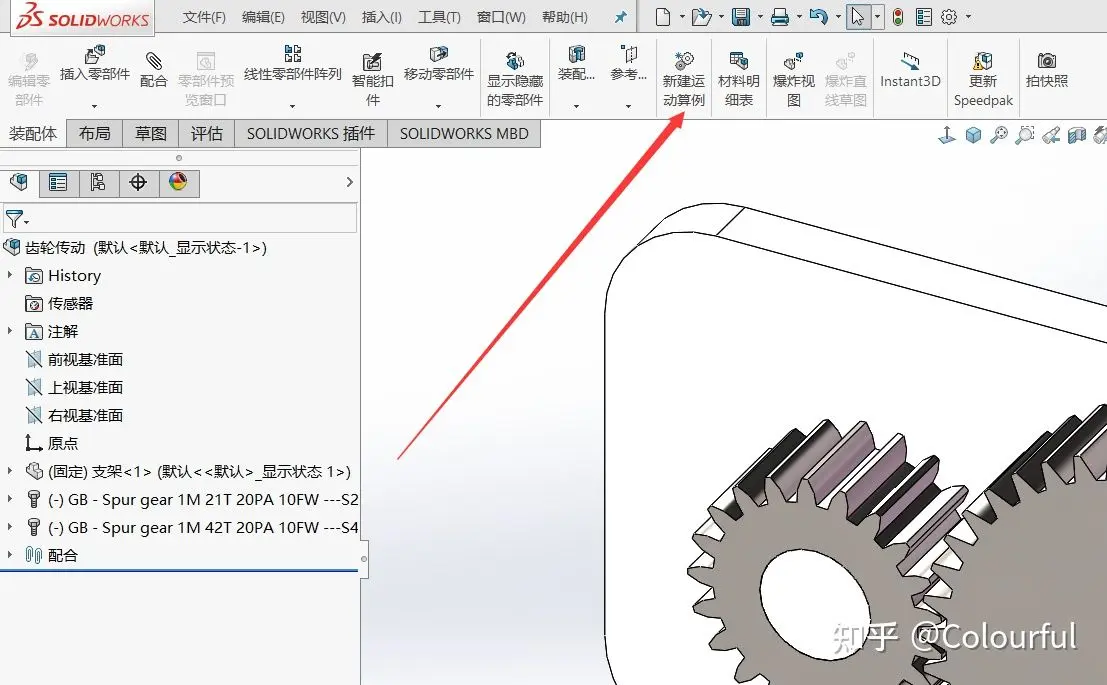Open the 文件(F) menu

click(x=204, y=17)
